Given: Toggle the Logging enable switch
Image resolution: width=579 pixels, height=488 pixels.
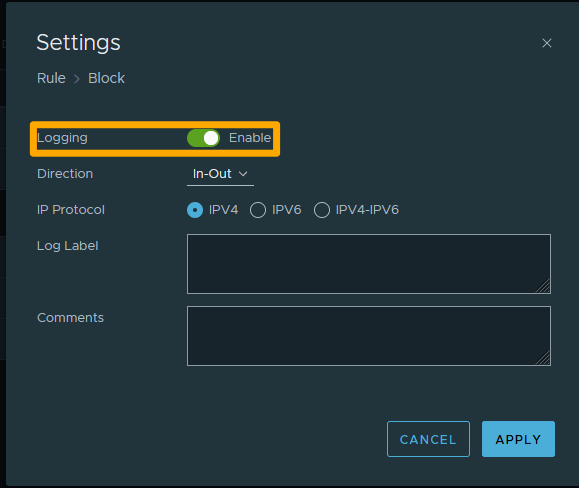Looking at the screenshot, I should [x=203, y=138].
